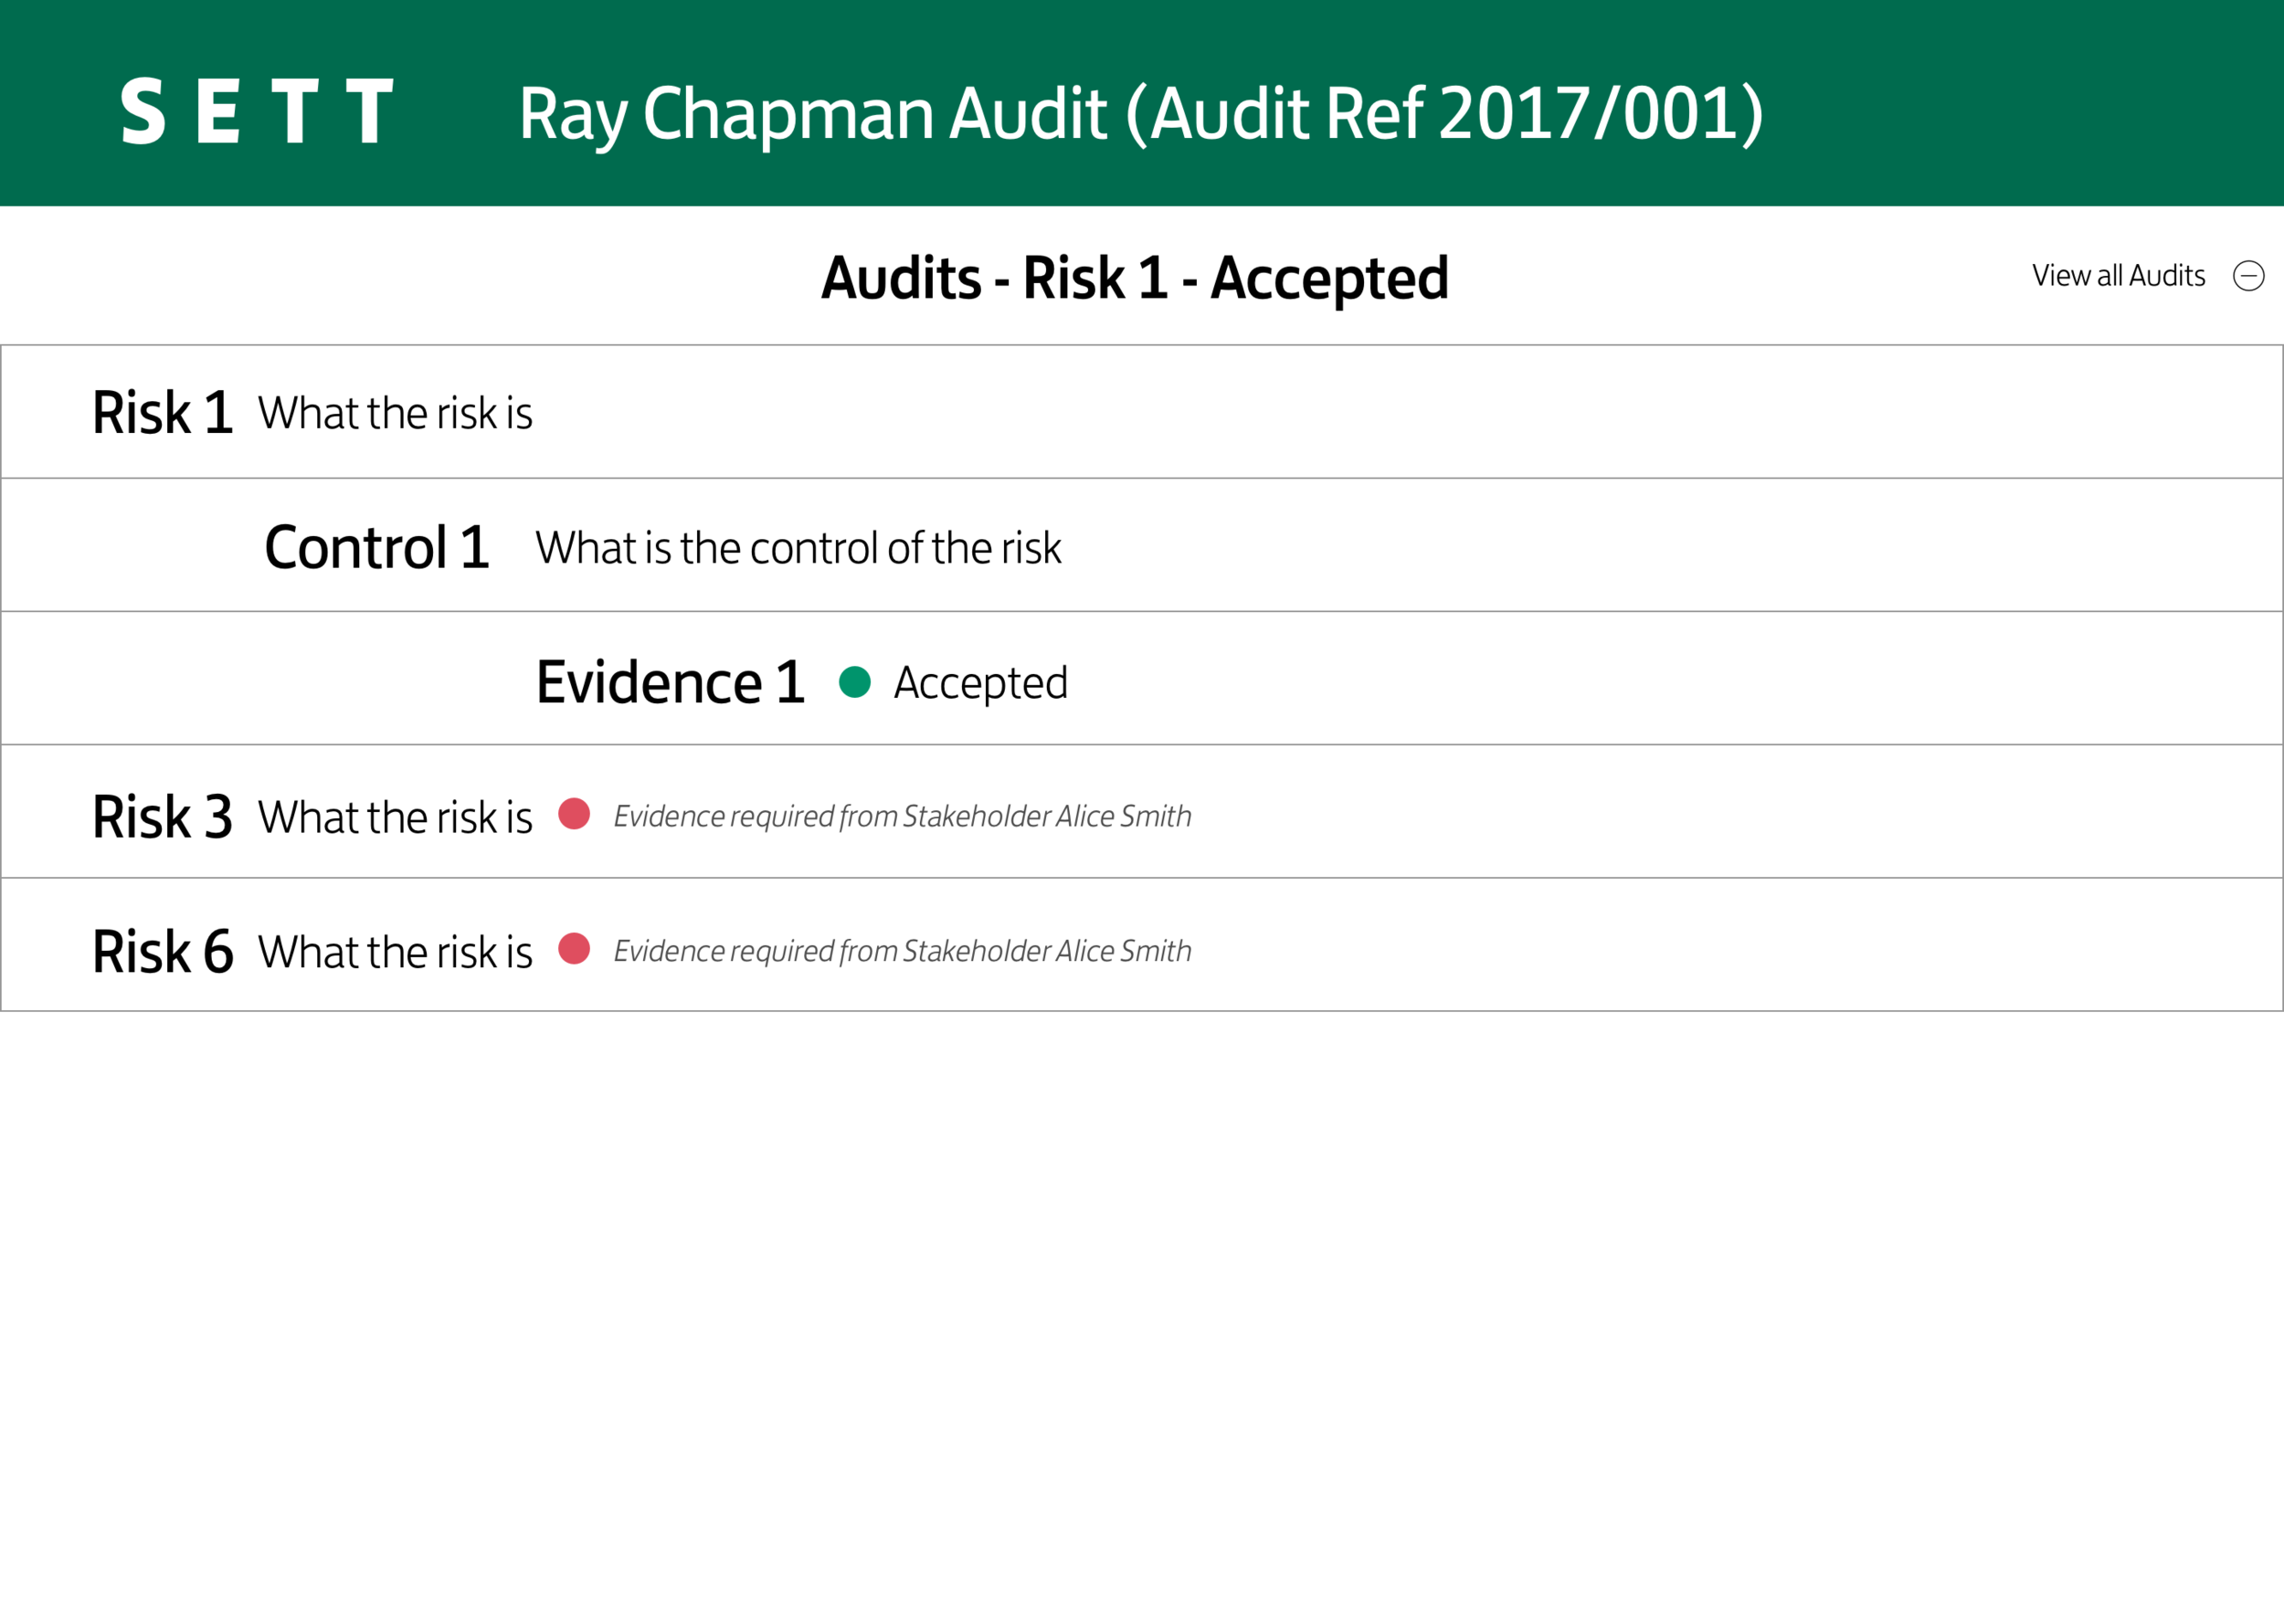Click the Accepted label next to Evidence 1
The image size is (2284, 1624).
(980, 684)
